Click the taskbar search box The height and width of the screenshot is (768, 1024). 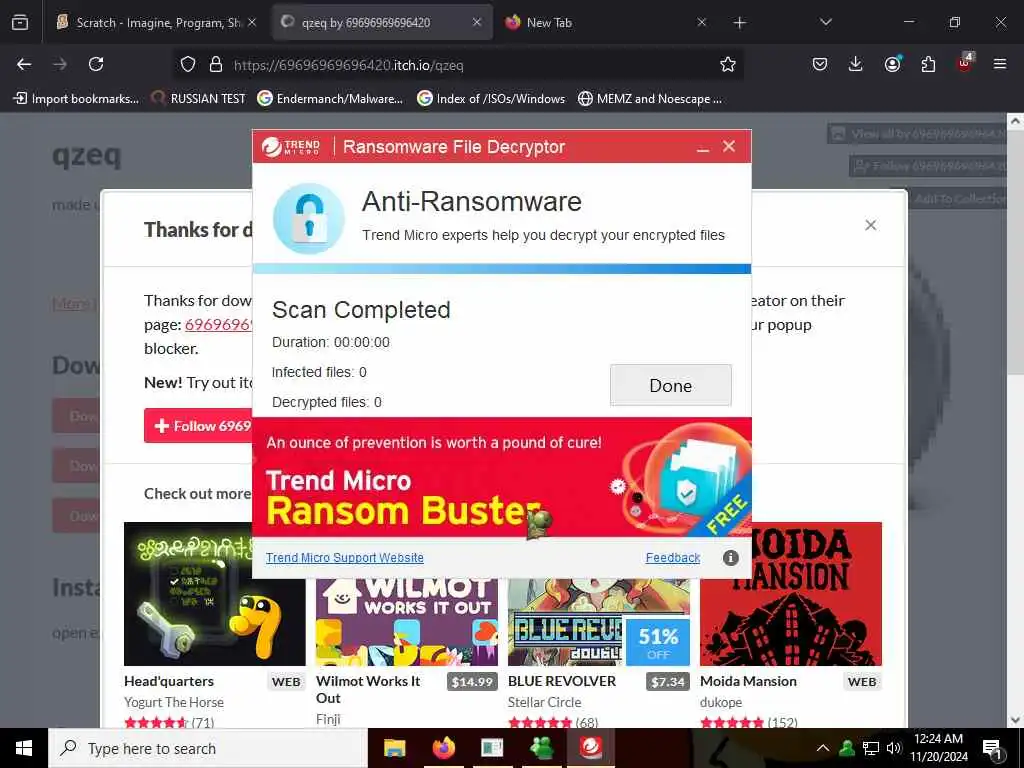(208, 748)
